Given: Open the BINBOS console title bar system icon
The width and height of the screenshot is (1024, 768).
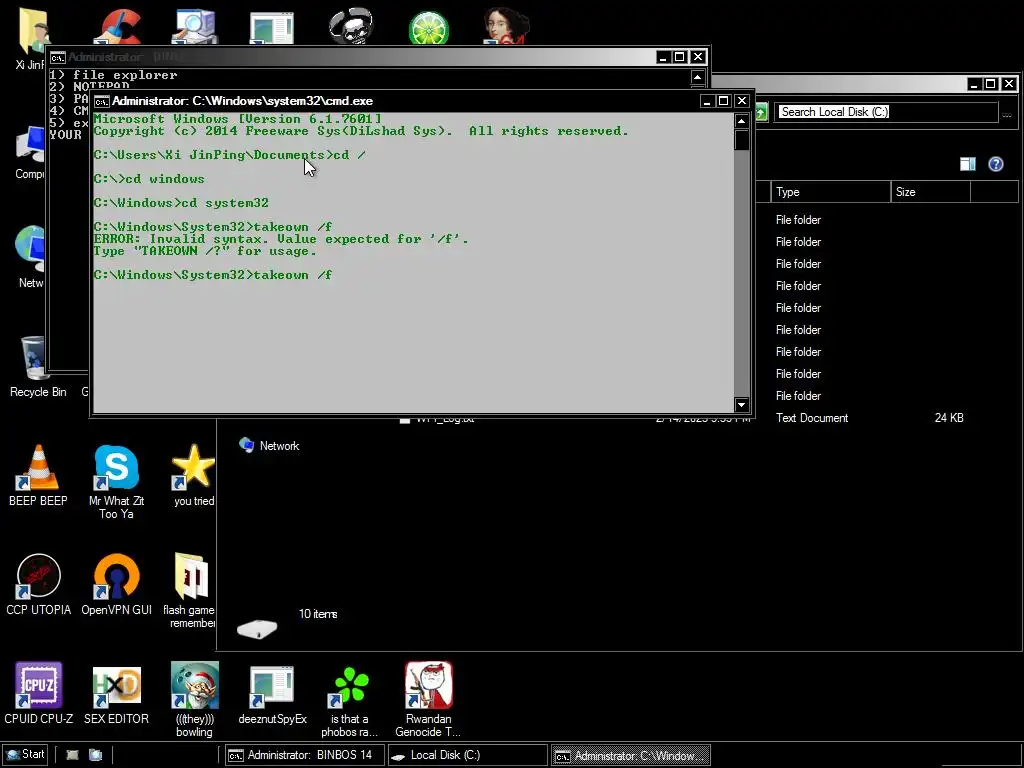Looking at the screenshot, I should [x=57, y=57].
